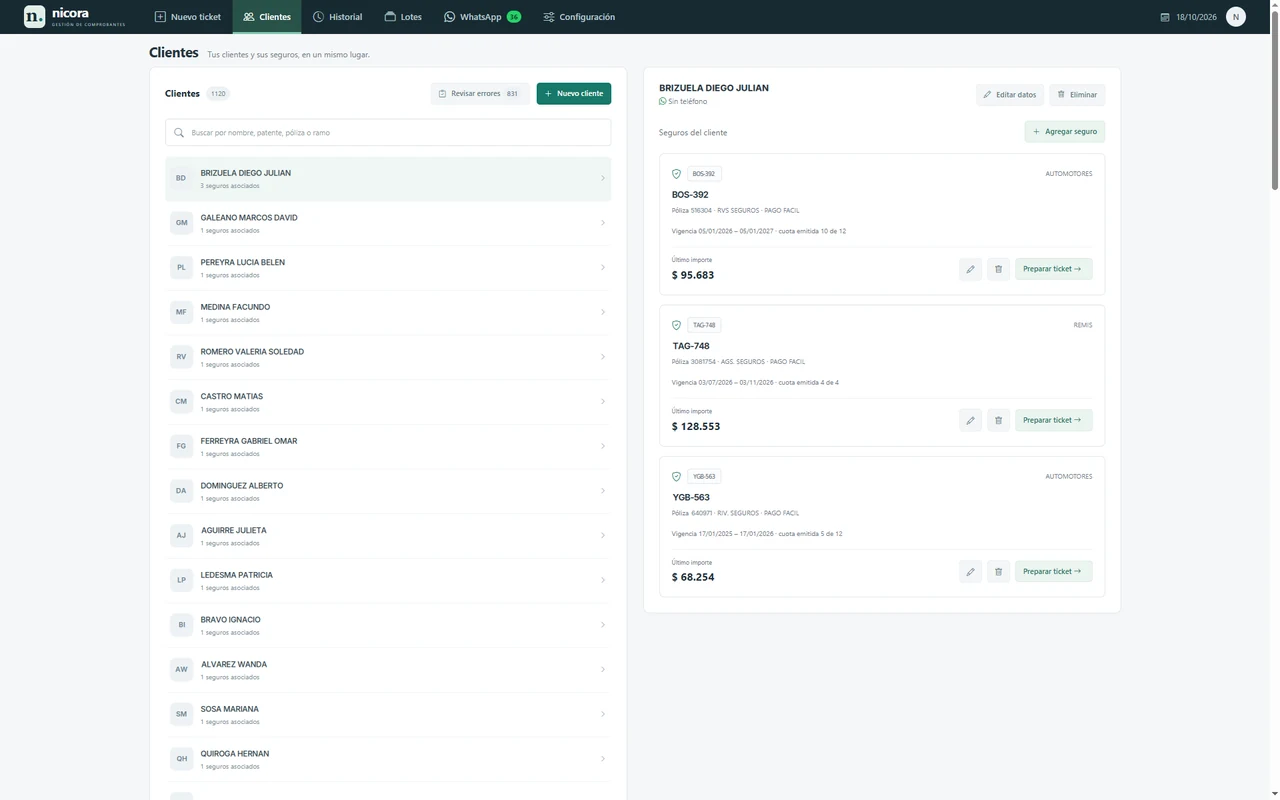Add insurance with Agregar seguro button
Screen dimensions: 1280x800
pyautogui.click(x=1065, y=132)
